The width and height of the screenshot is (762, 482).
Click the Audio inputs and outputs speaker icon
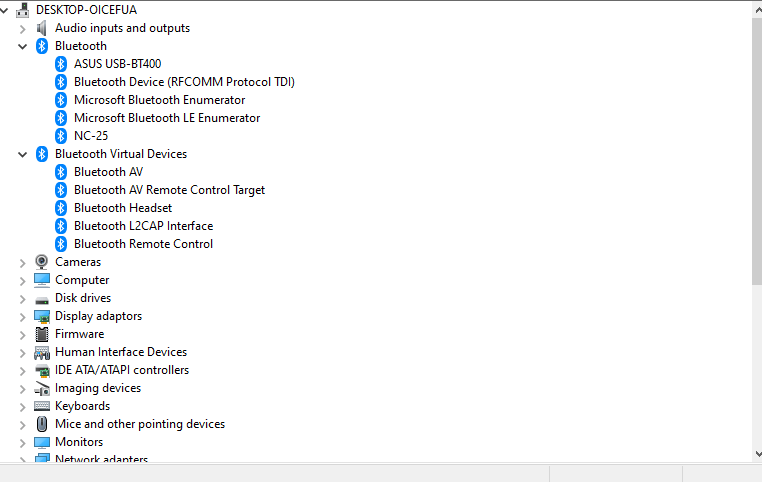(x=42, y=28)
